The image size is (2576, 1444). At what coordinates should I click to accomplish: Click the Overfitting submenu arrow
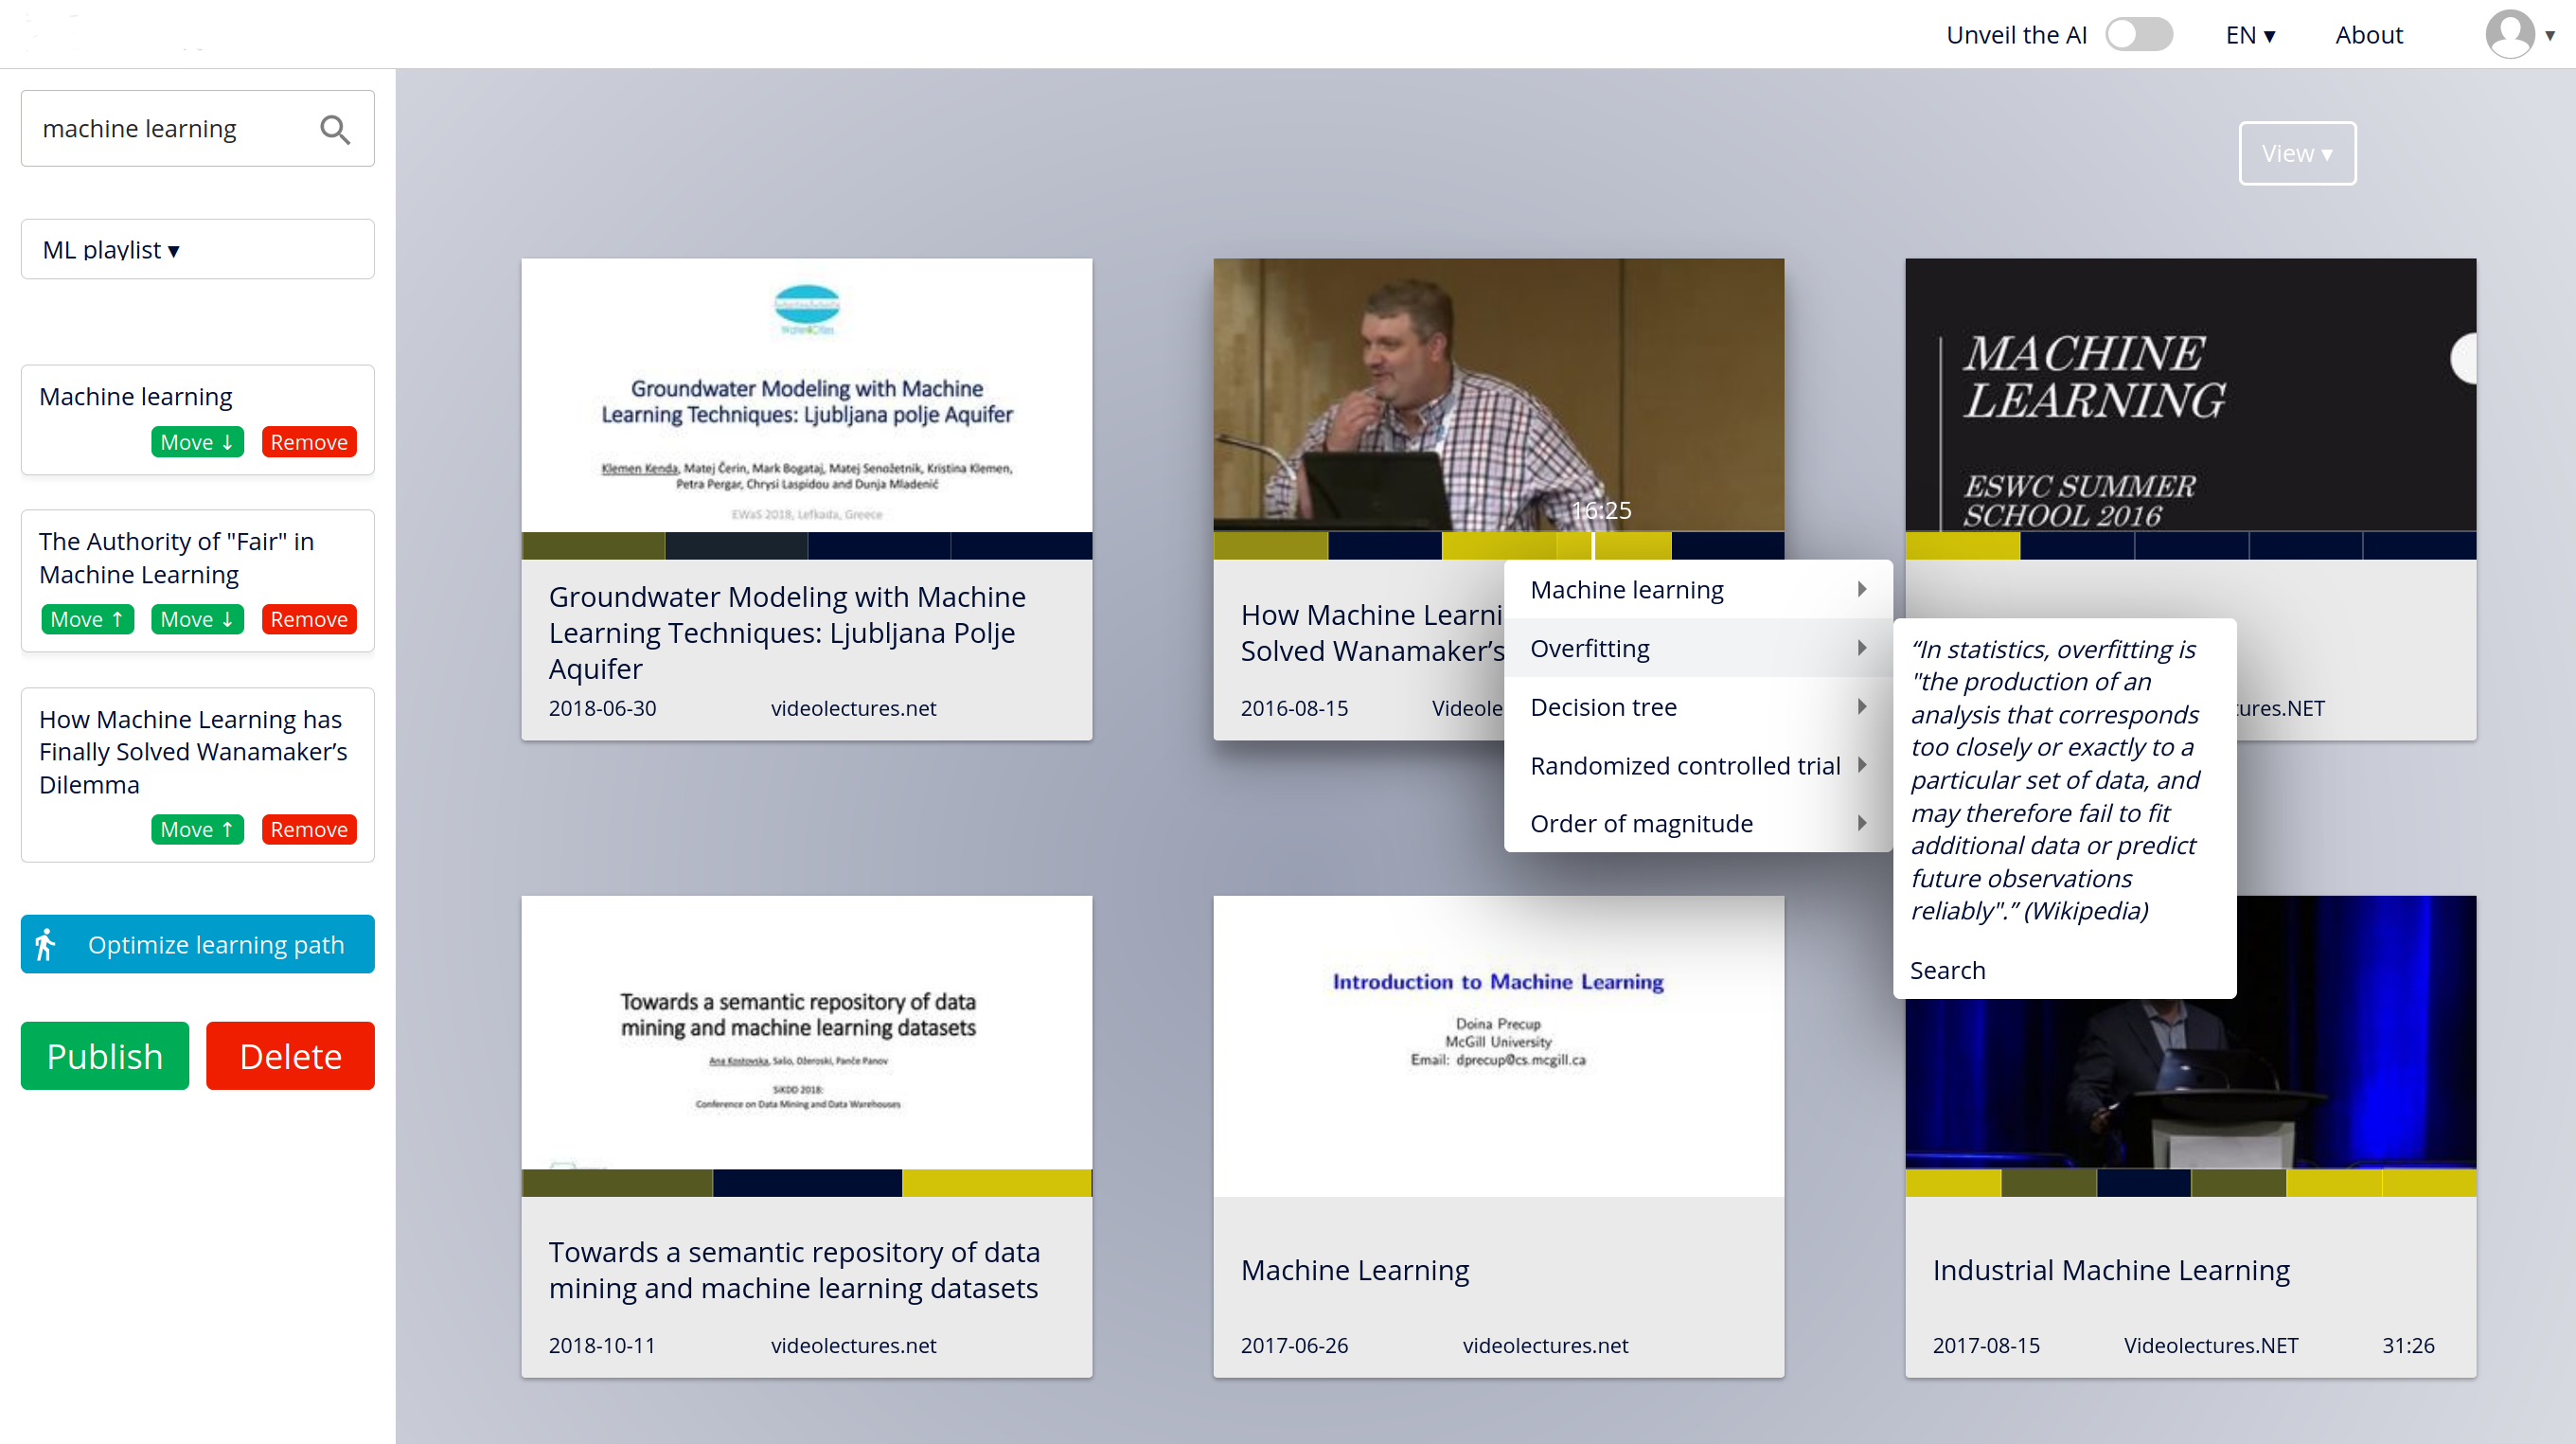click(x=1861, y=648)
